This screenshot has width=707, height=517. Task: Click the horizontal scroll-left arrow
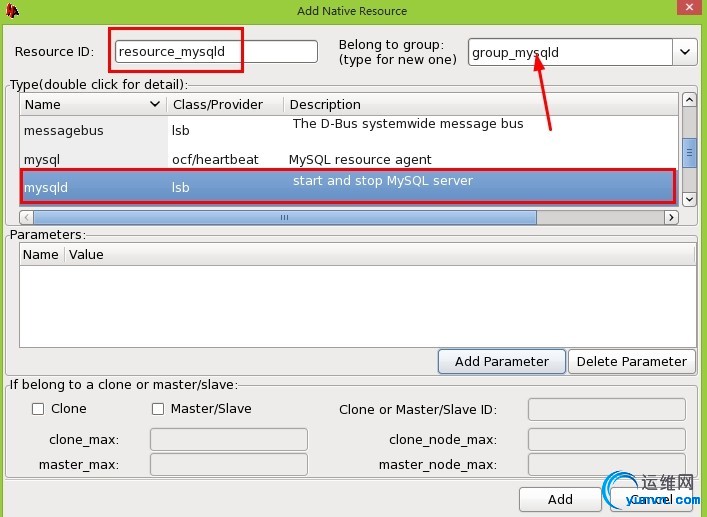coord(27,217)
